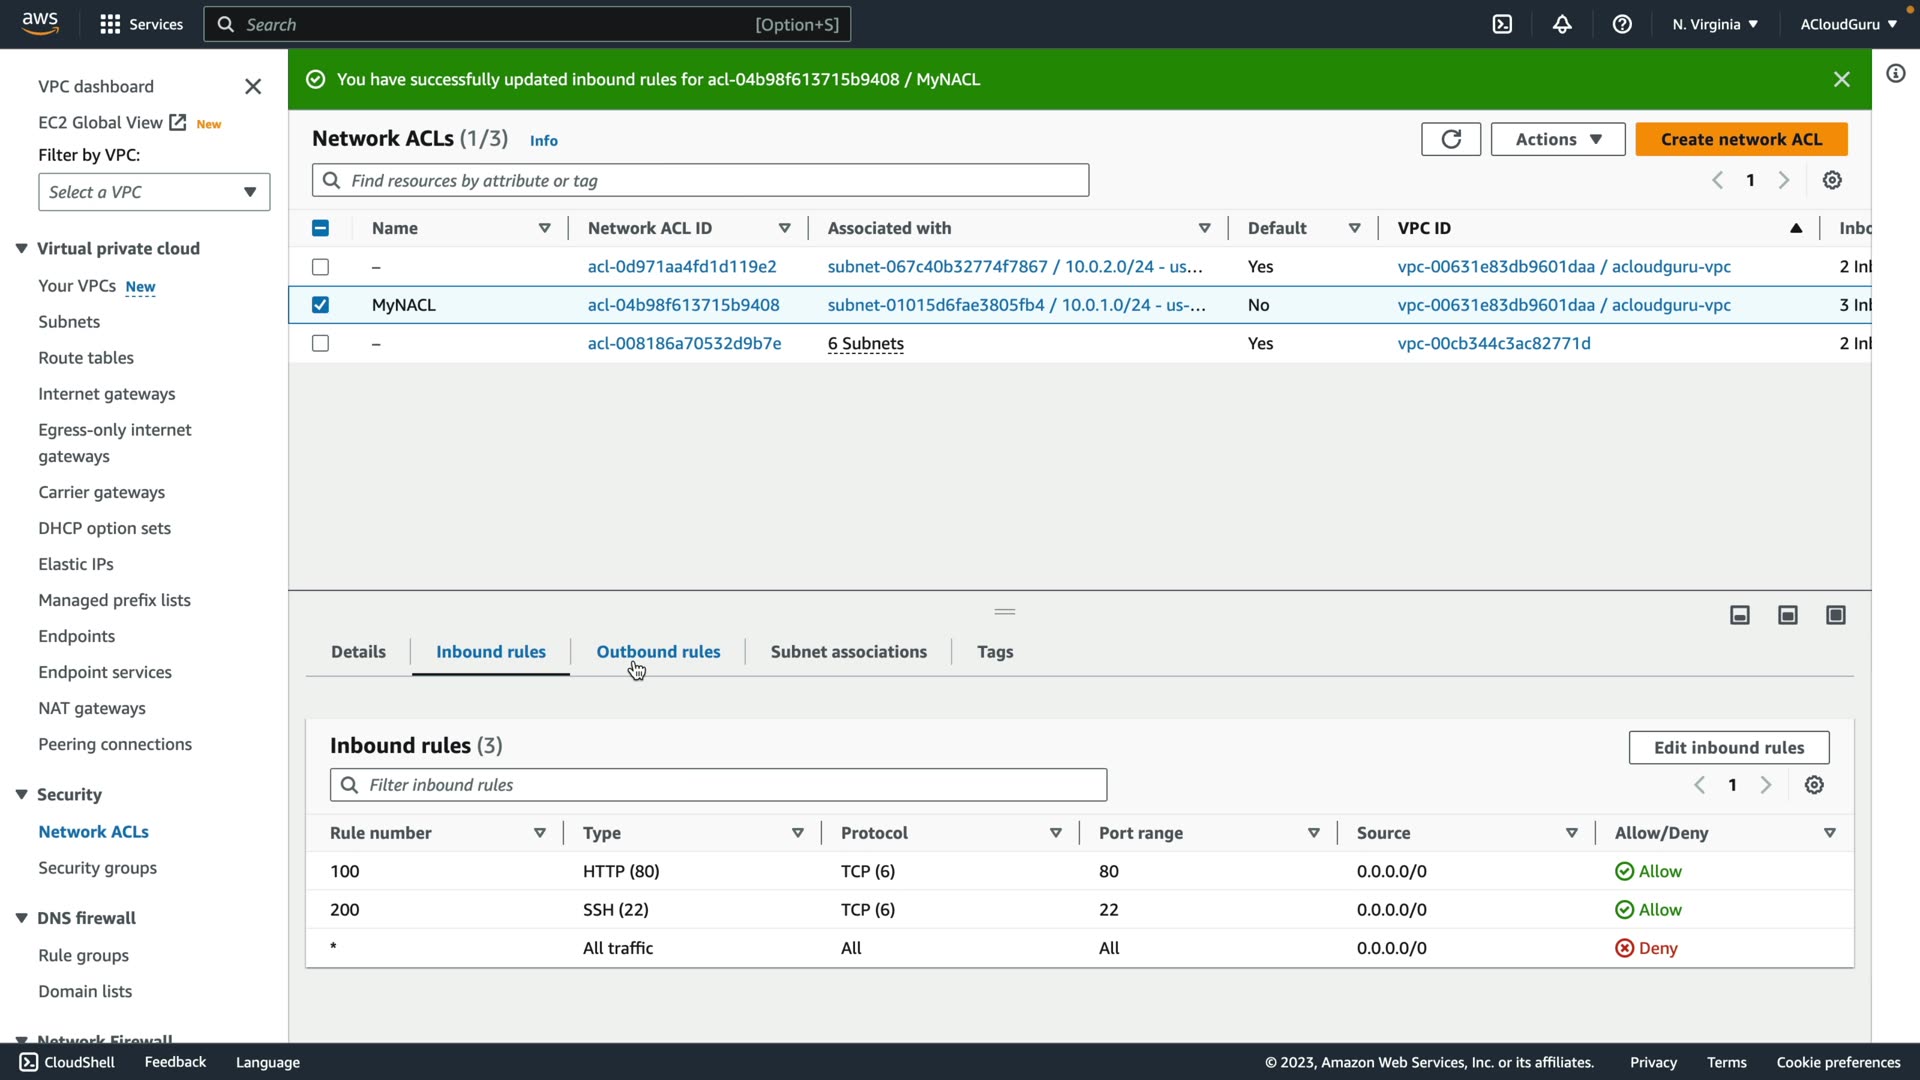Expand the split panel to full height
This screenshot has width=1920, height=1080.
click(1836, 615)
